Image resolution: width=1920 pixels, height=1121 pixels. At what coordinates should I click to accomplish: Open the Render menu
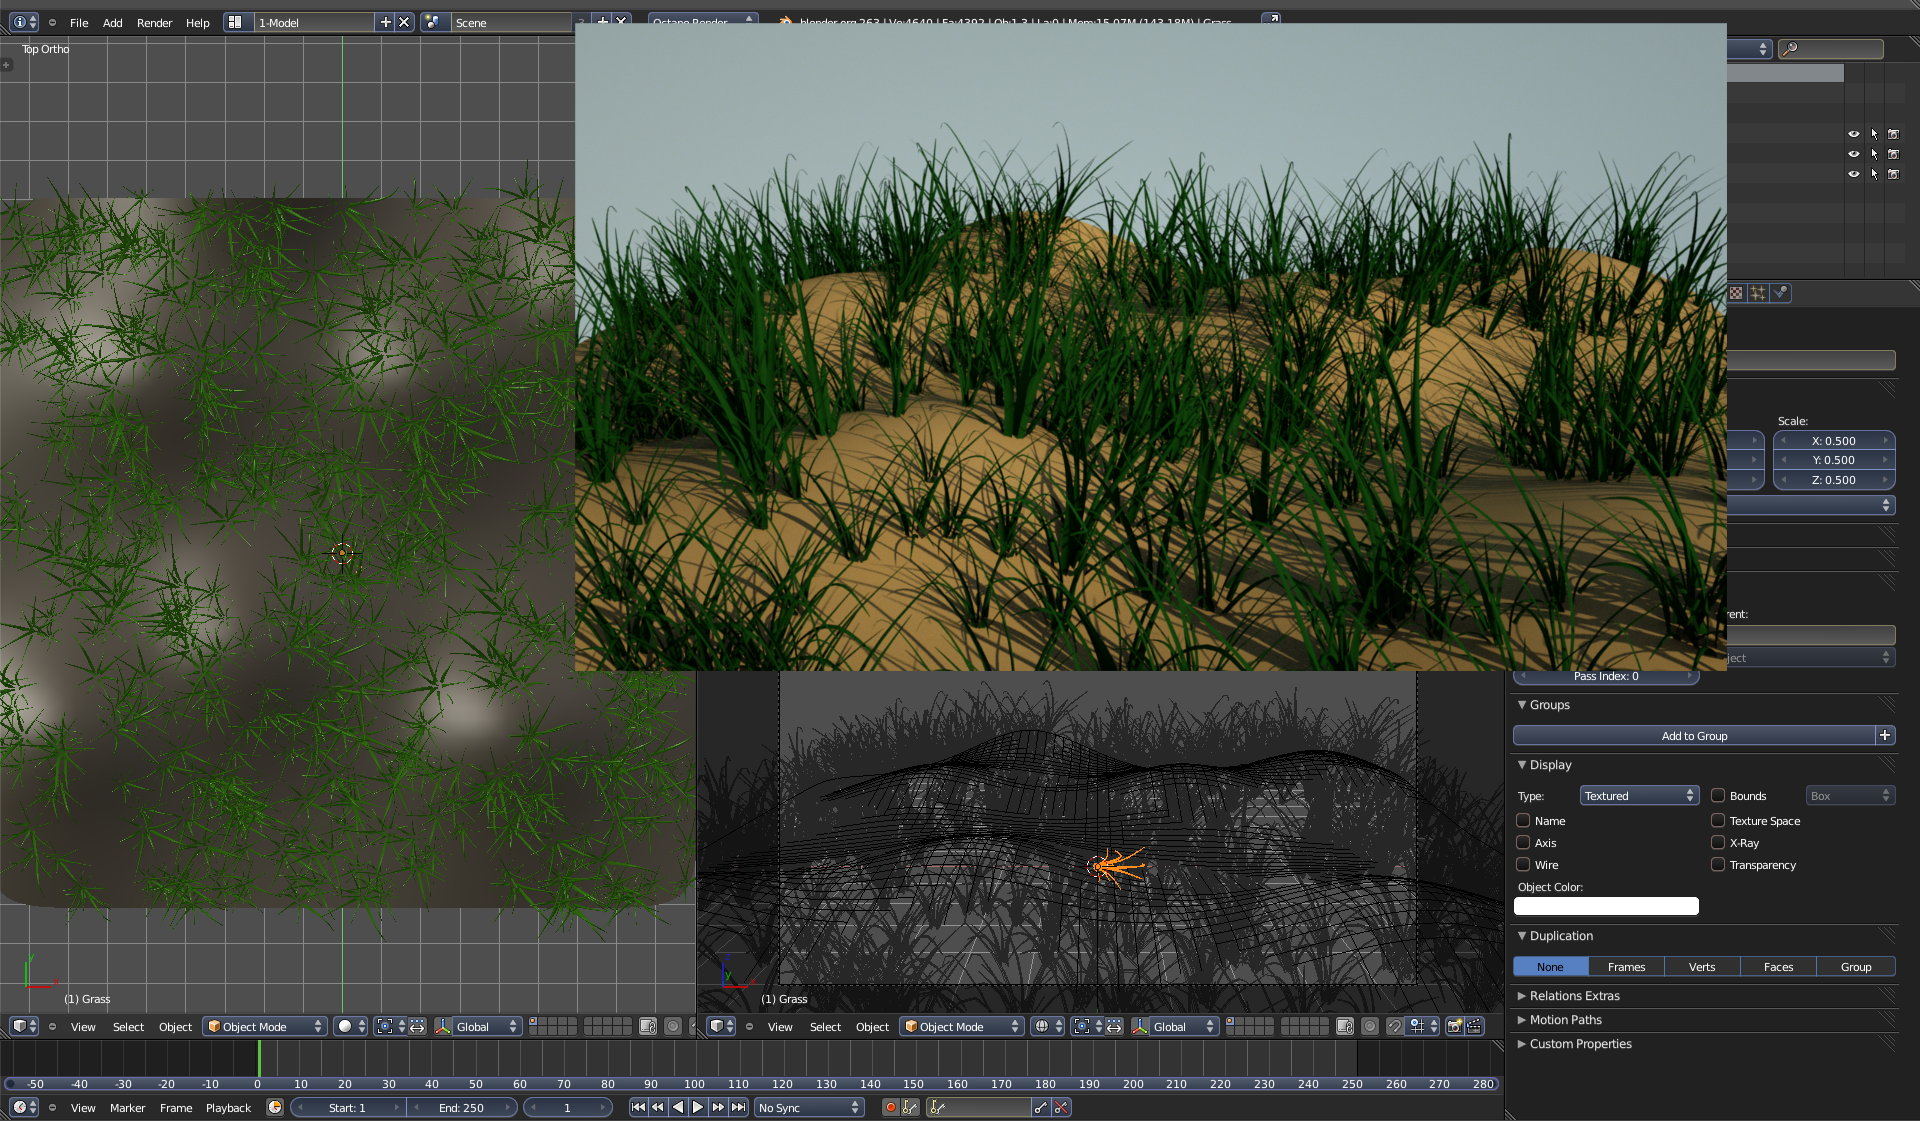click(x=154, y=22)
